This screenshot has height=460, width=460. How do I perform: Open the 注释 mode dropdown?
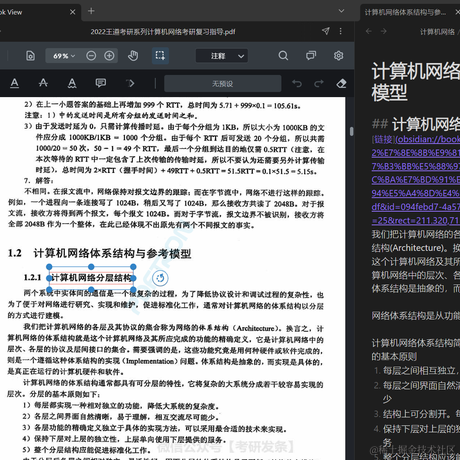pos(222,56)
